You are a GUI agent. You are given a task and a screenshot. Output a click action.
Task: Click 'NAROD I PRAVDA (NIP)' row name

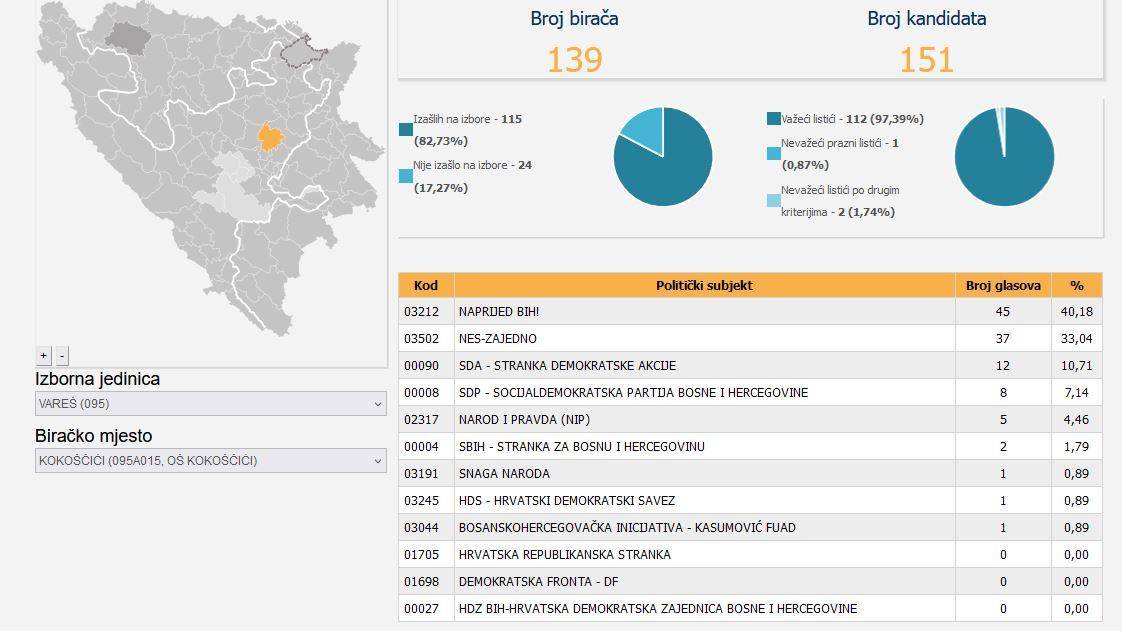[525, 420]
